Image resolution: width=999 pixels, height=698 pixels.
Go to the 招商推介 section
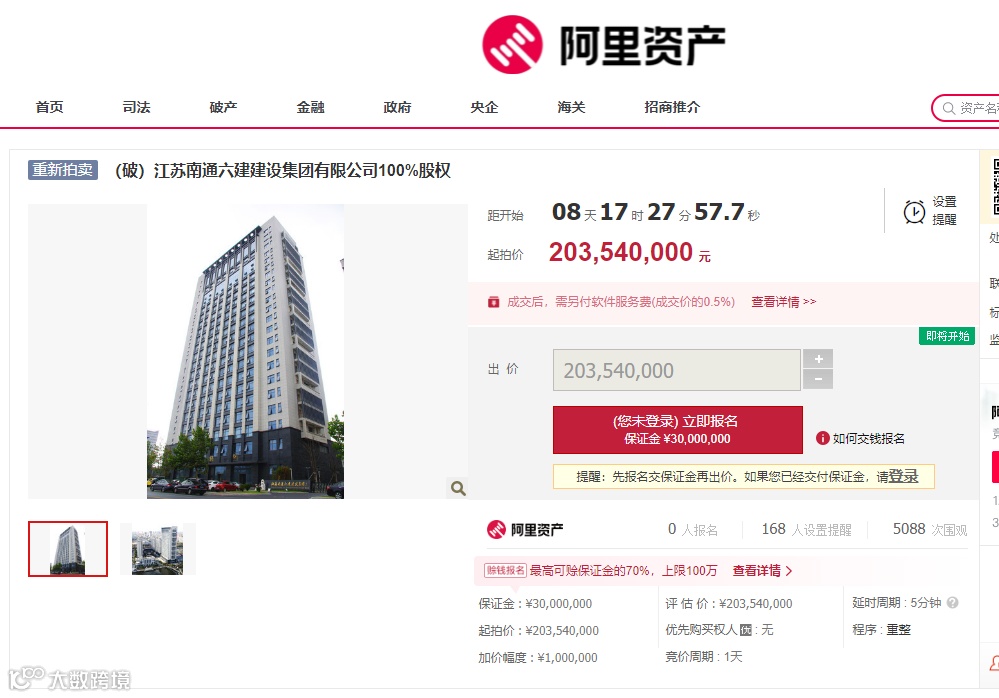point(672,107)
